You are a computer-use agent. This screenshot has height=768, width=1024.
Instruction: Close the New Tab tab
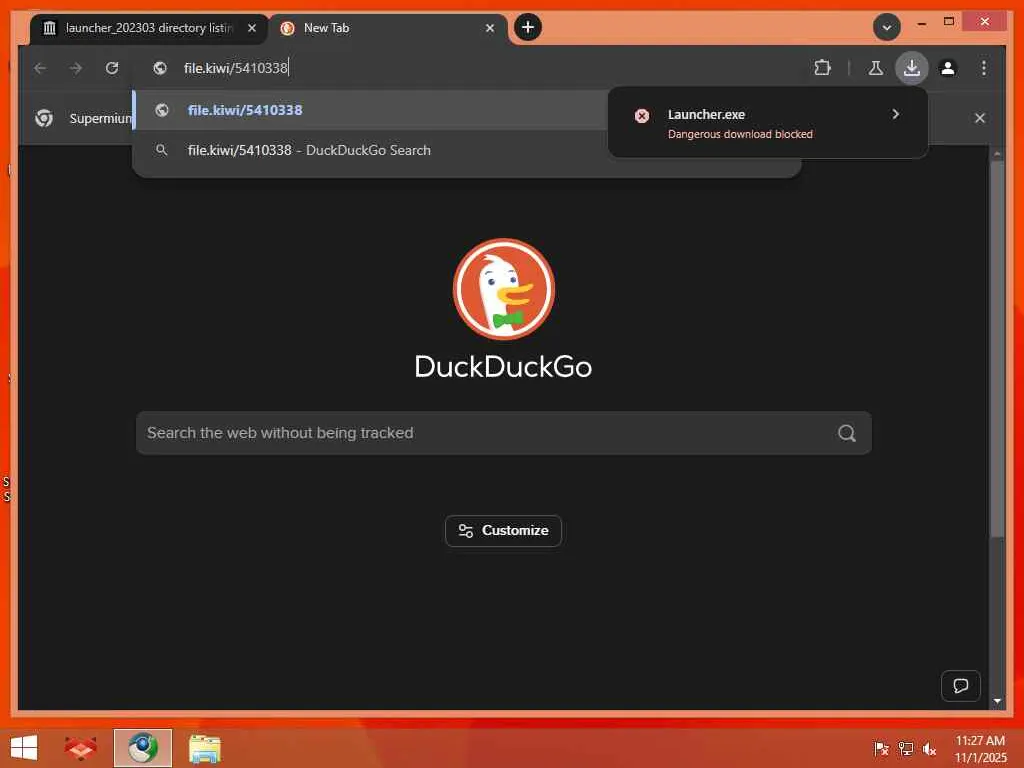[490, 28]
